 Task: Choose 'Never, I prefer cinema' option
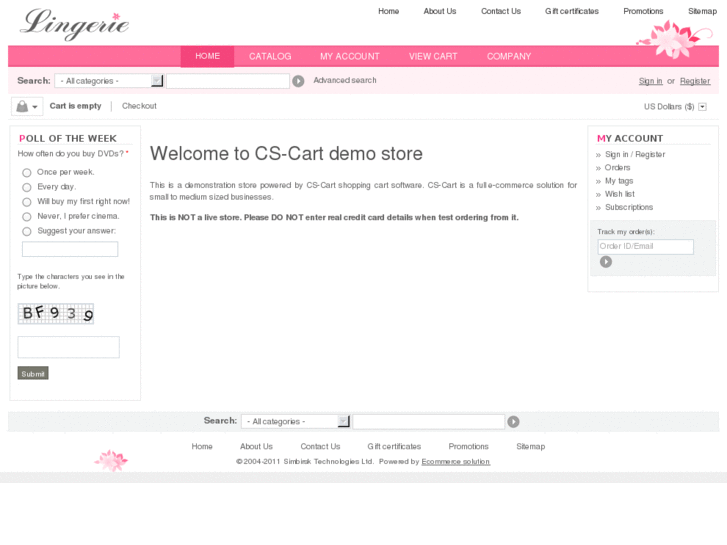[27, 217]
